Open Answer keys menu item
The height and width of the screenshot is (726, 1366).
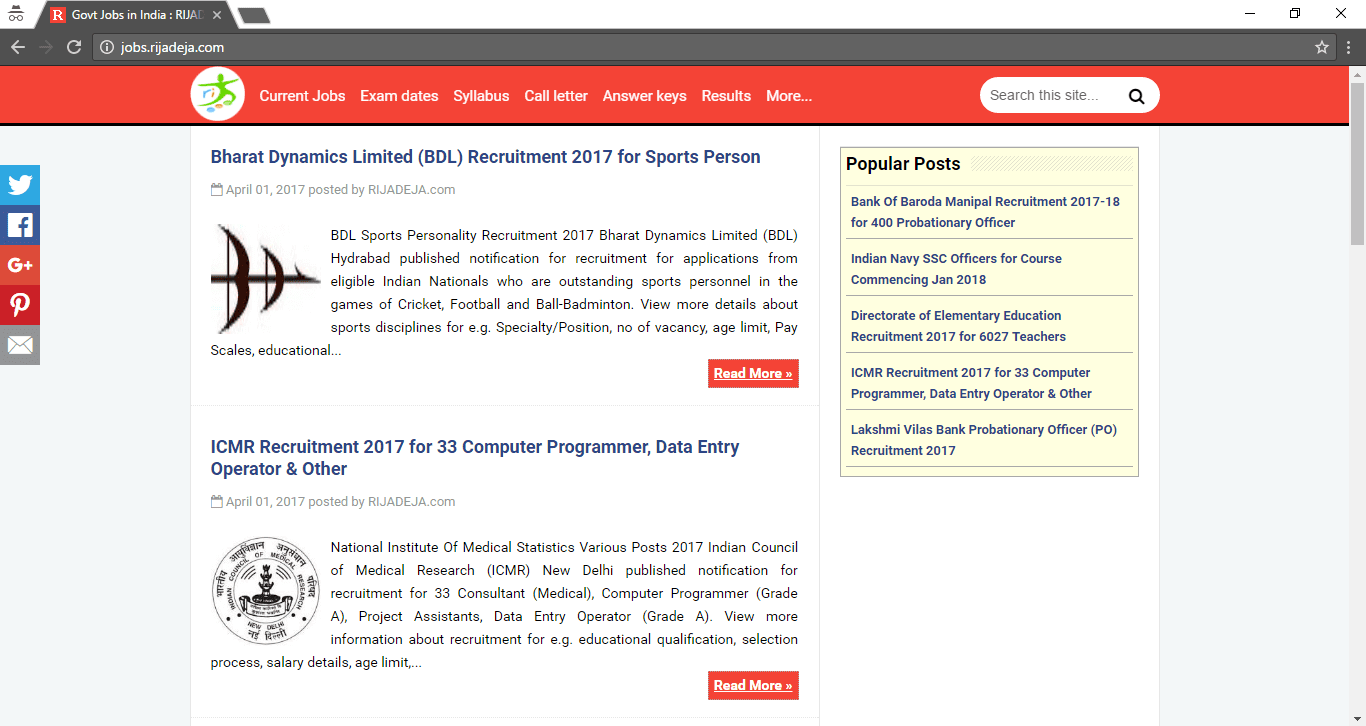point(644,96)
